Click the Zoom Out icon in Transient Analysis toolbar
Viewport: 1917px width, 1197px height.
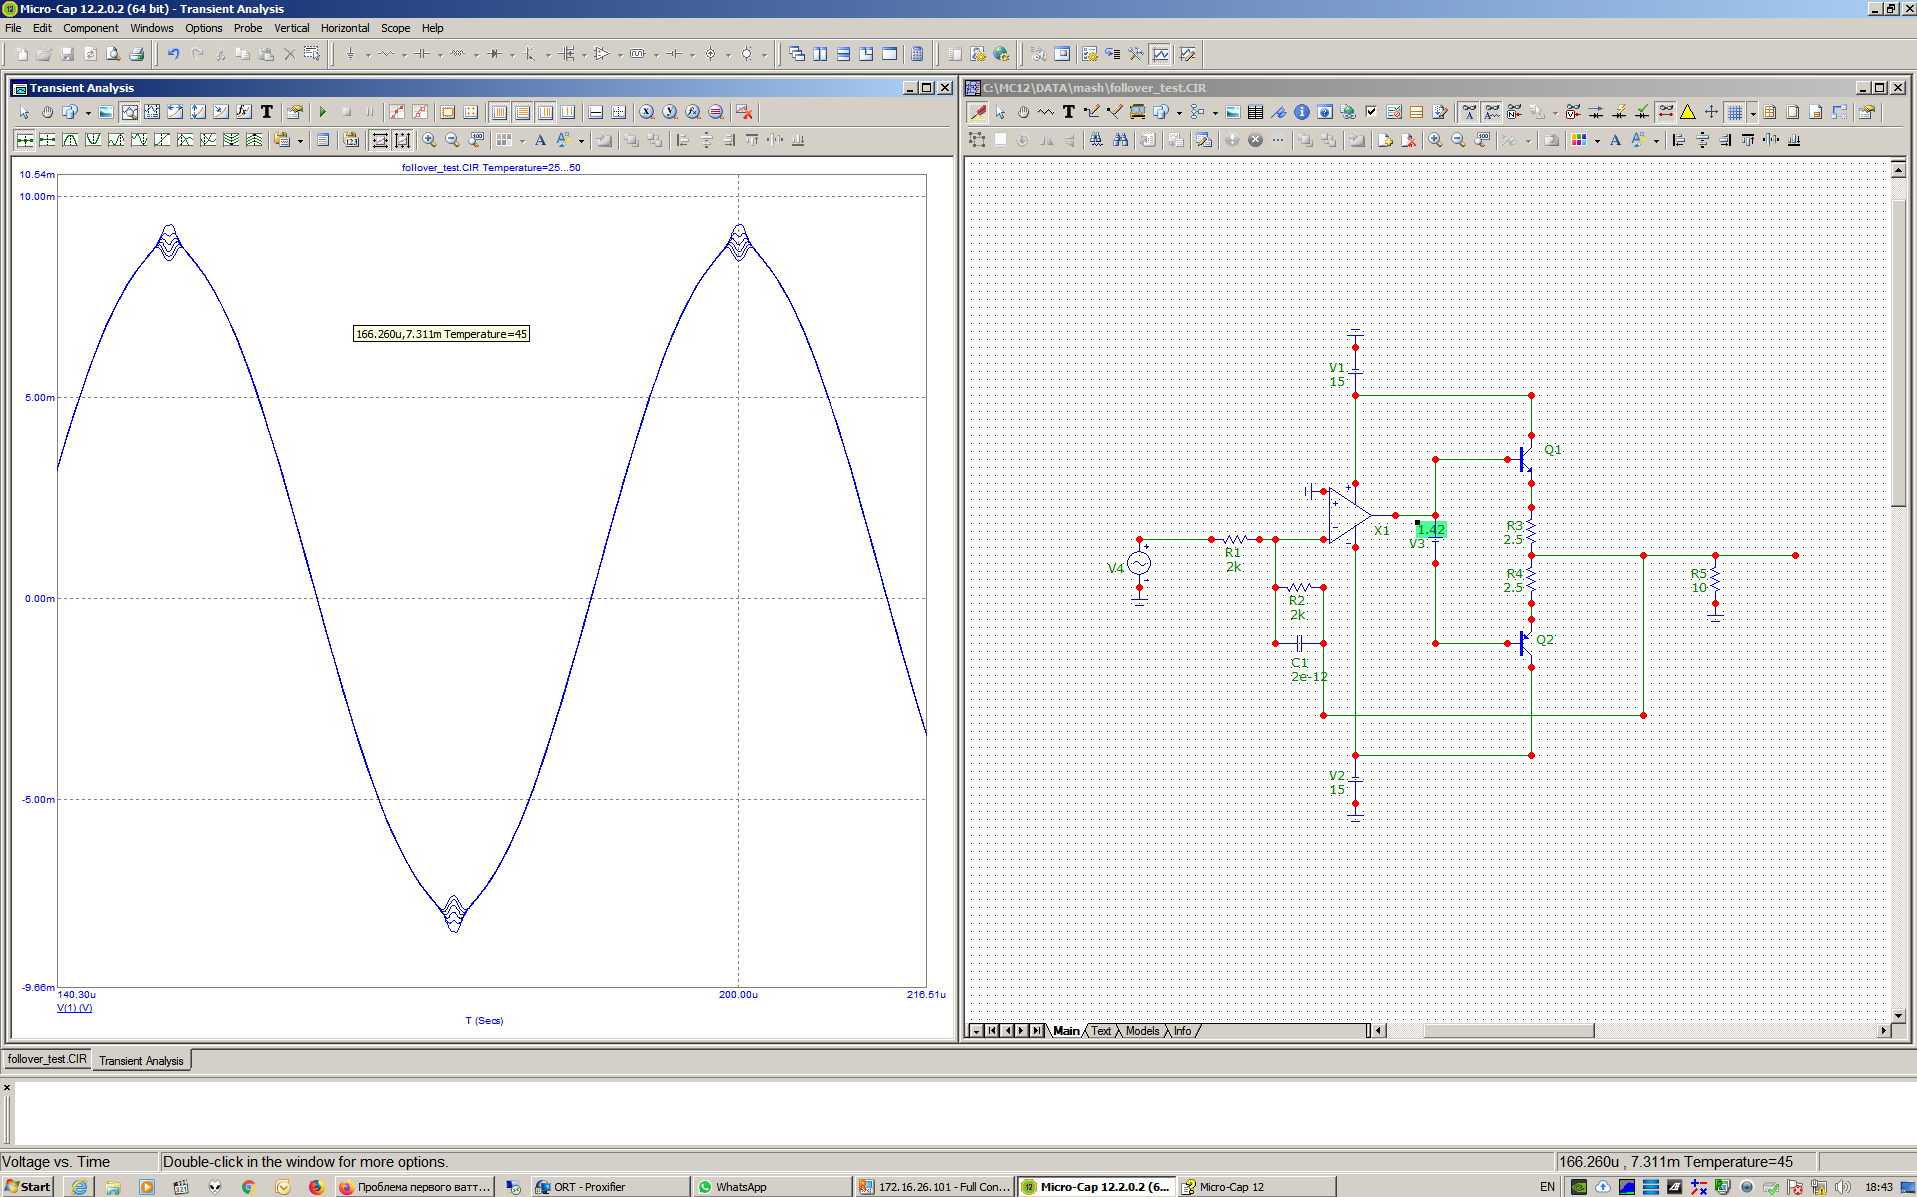452,140
